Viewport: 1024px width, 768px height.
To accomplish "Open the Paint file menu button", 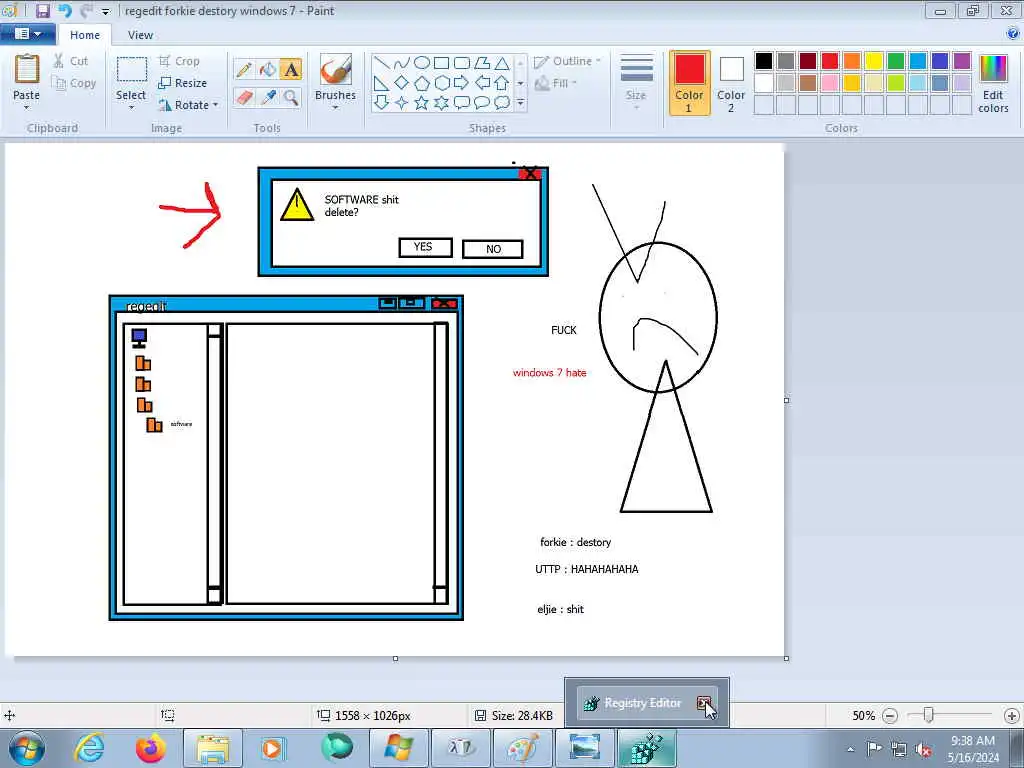I will [27, 34].
